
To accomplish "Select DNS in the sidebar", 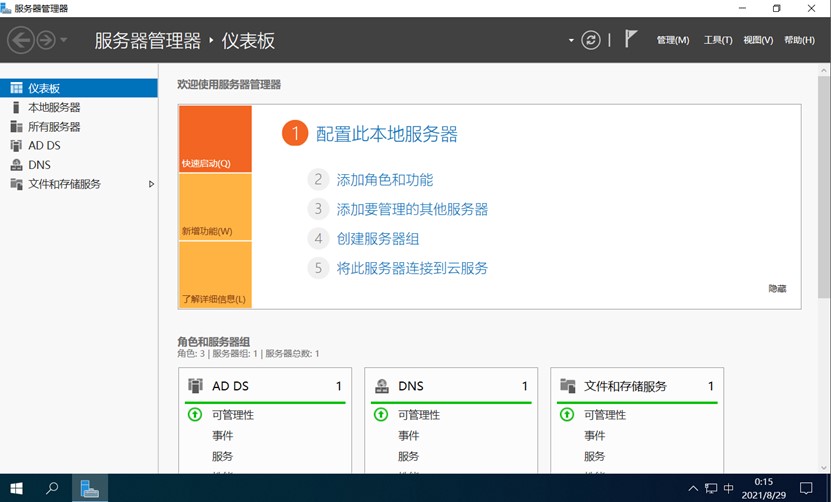I will point(78,165).
